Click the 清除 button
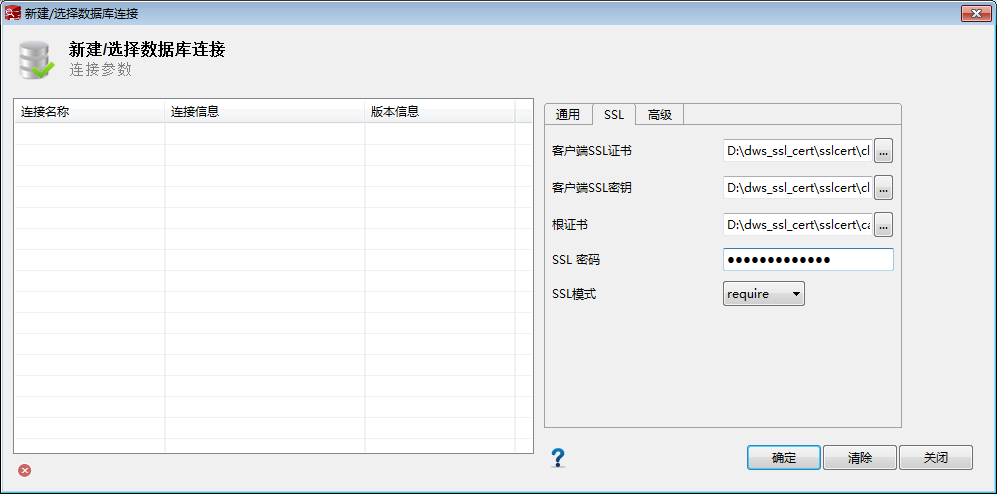997x494 pixels. (x=860, y=458)
